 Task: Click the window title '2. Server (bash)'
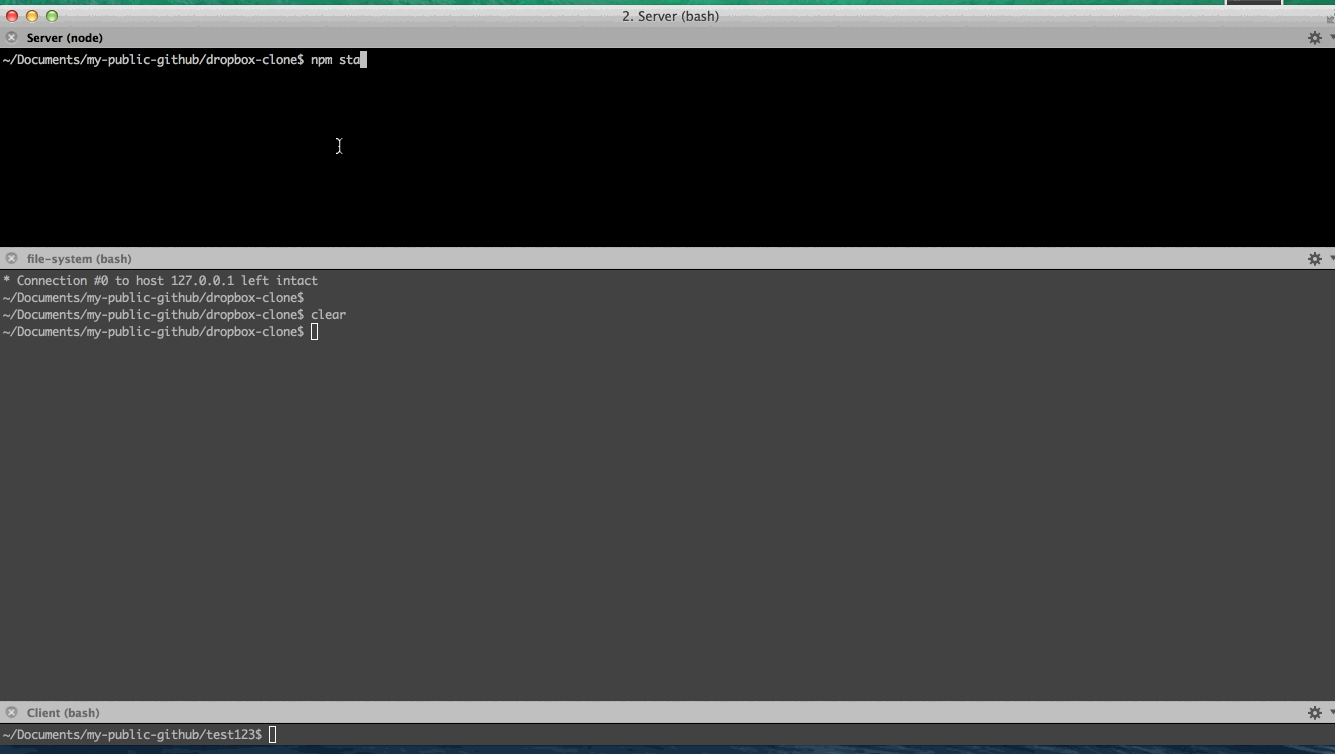(x=670, y=16)
